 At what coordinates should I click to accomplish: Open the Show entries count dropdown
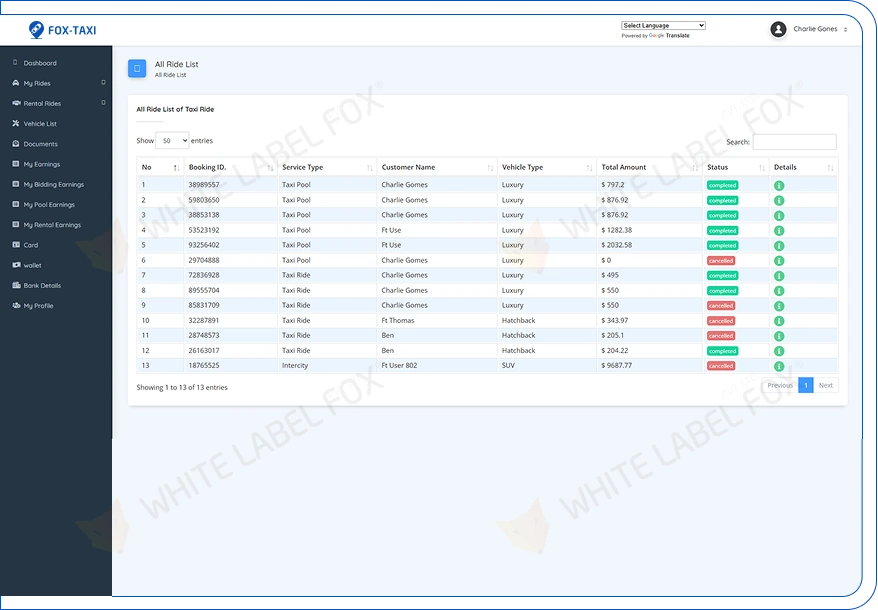pyautogui.click(x=172, y=141)
